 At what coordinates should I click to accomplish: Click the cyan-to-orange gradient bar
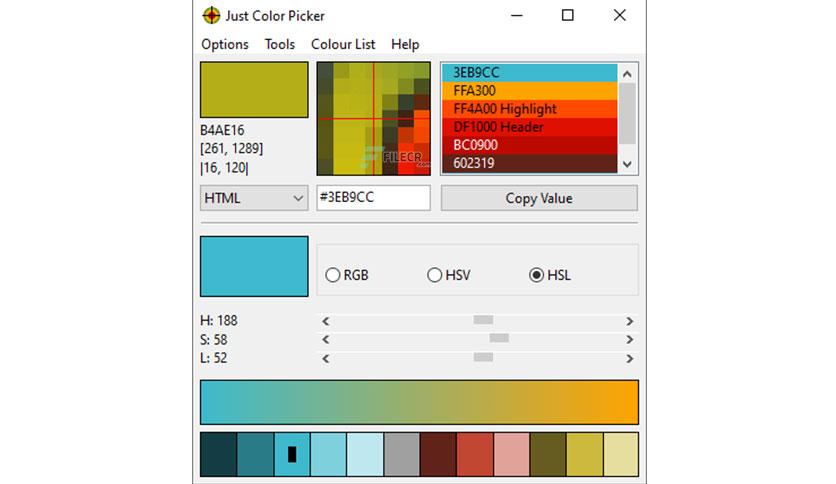[419, 402]
